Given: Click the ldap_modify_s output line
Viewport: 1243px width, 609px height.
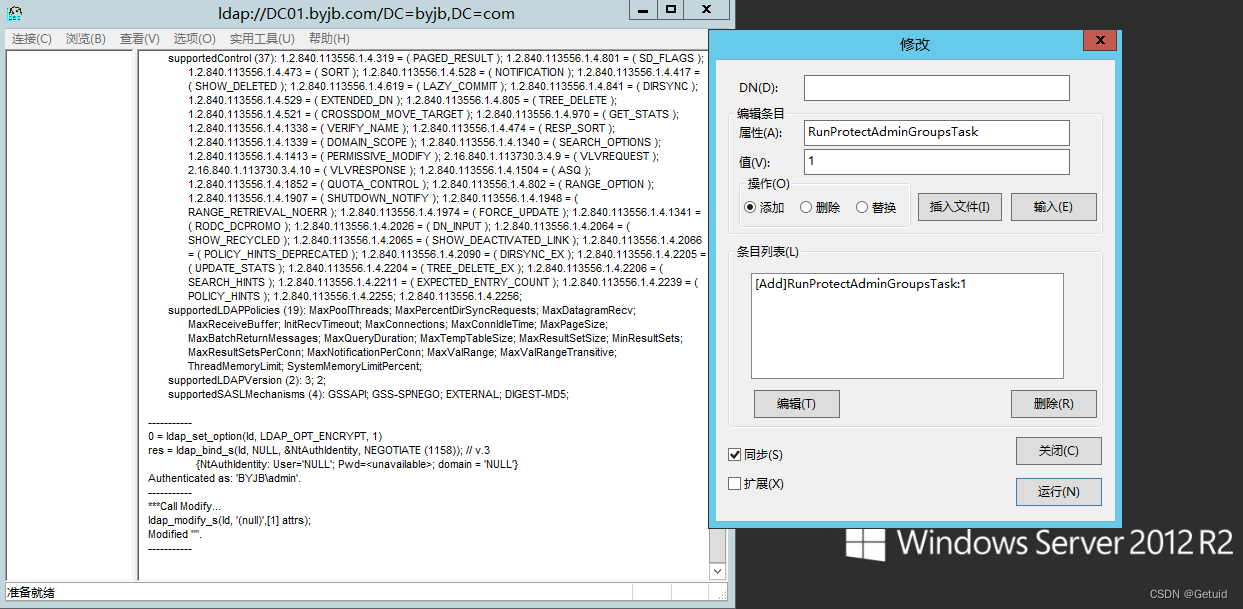Looking at the screenshot, I should (229, 521).
